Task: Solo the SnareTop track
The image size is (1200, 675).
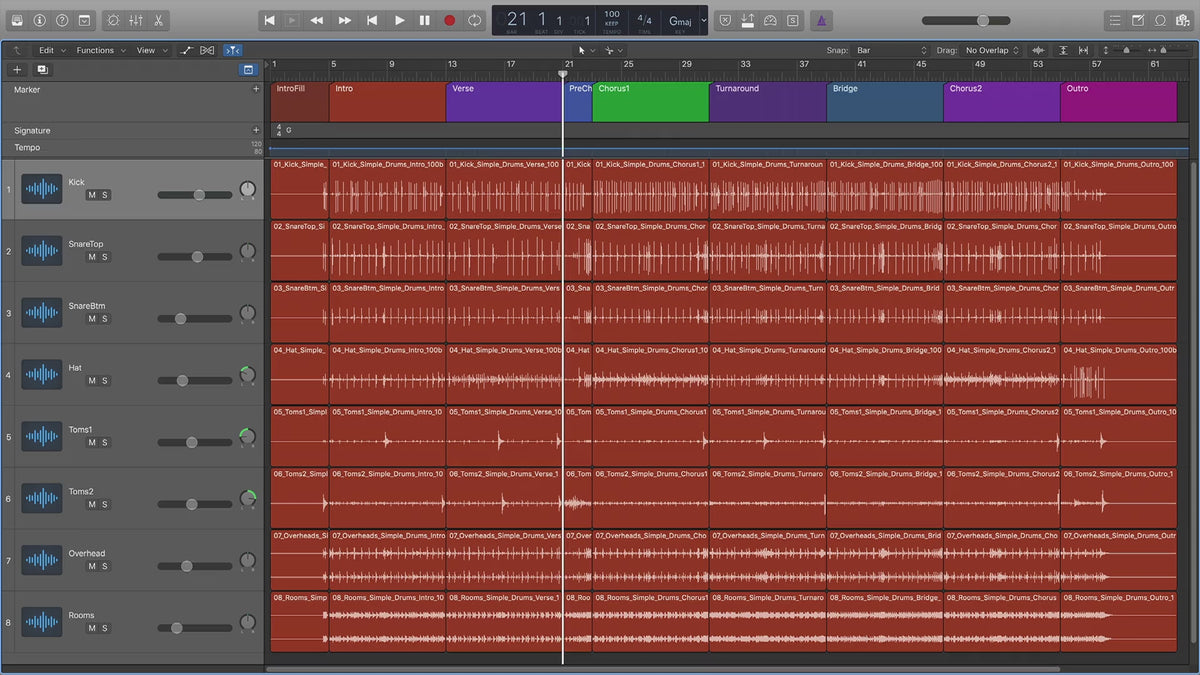Action: [105, 257]
